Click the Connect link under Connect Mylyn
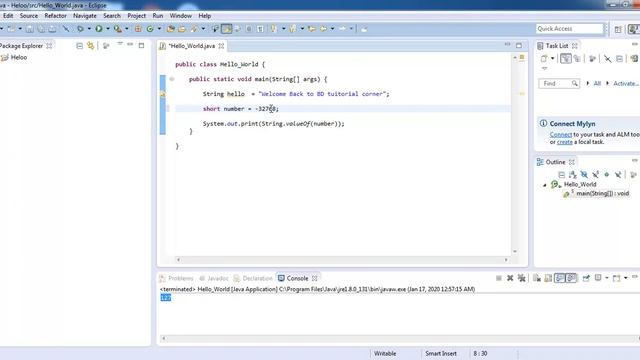The width and height of the screenshot is (640, 360). tap(560, 134)
